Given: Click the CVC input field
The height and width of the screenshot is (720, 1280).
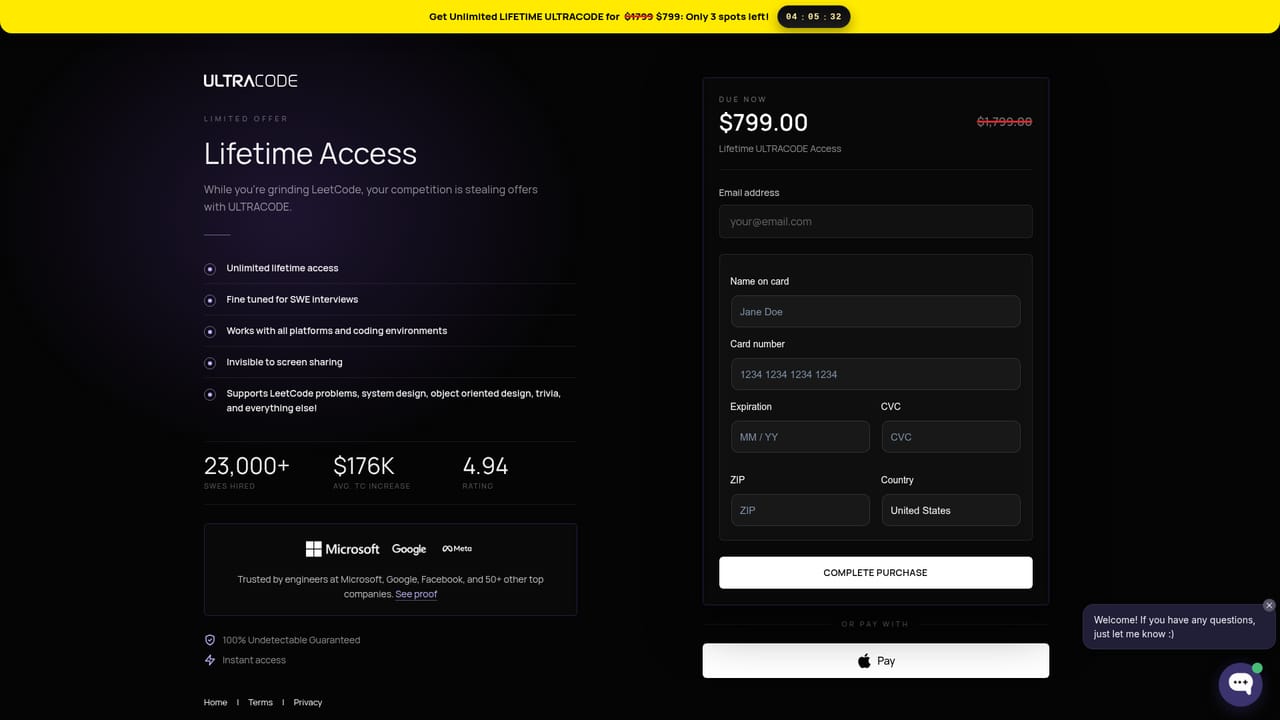Looking at the screenshot, I should tap(951, 437).
